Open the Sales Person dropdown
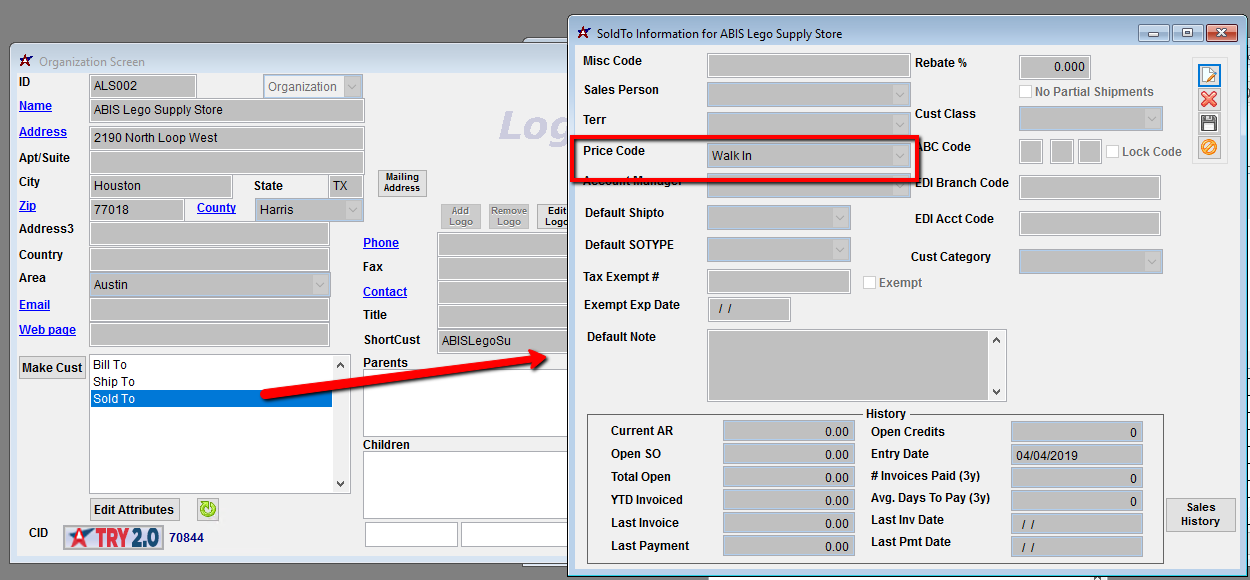The width and height of the screenshot is (1250, 580). (x=900, y=94)
